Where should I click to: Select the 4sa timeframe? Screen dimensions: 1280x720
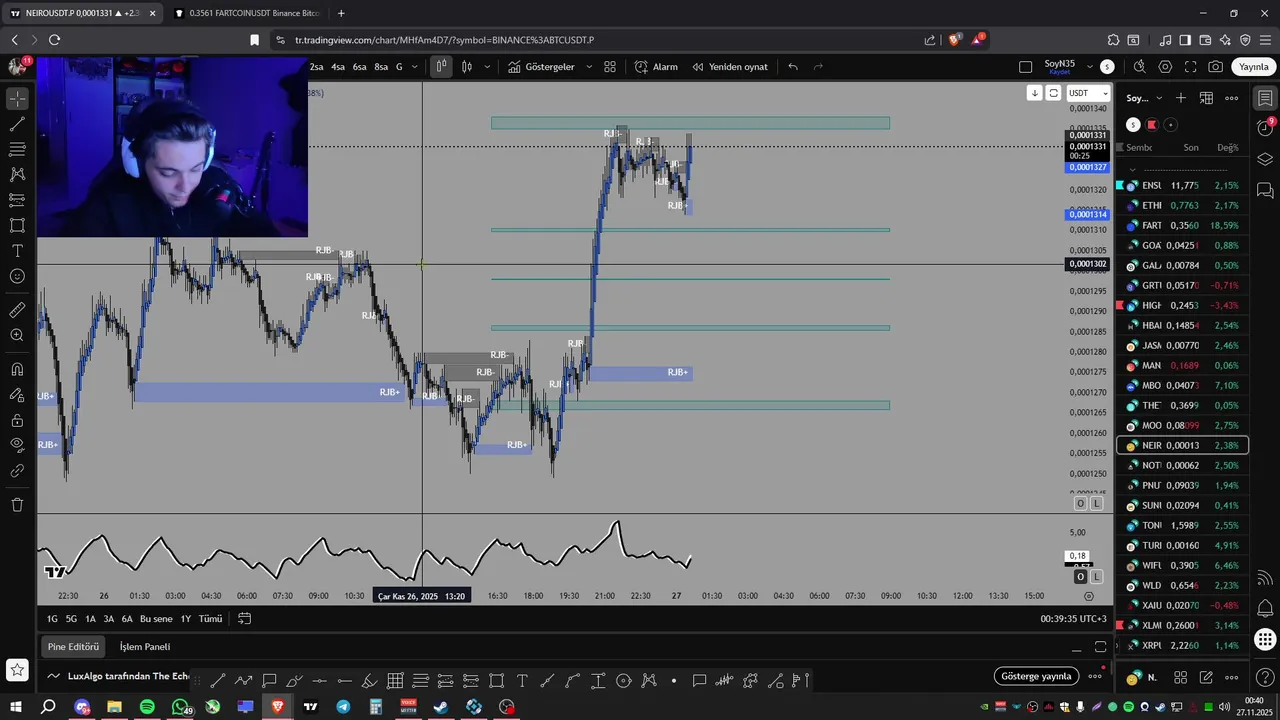click(x=338, y=67)
